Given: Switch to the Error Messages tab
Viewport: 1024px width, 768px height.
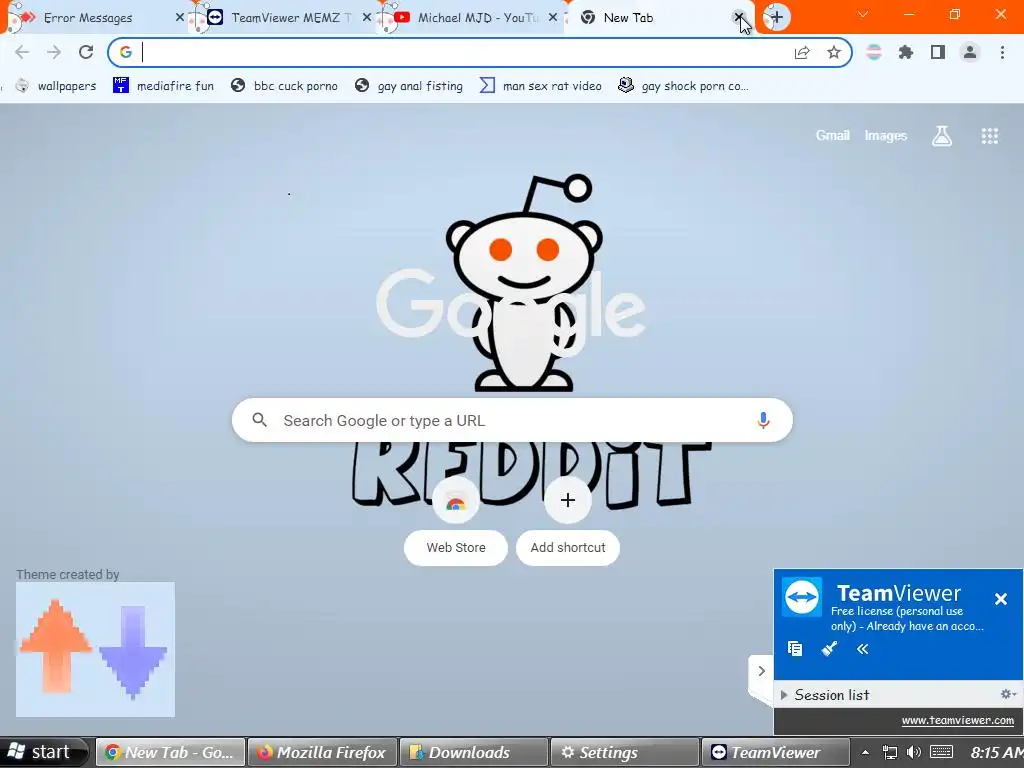Looking at the screenshot, I should click(x=88, y=18).
